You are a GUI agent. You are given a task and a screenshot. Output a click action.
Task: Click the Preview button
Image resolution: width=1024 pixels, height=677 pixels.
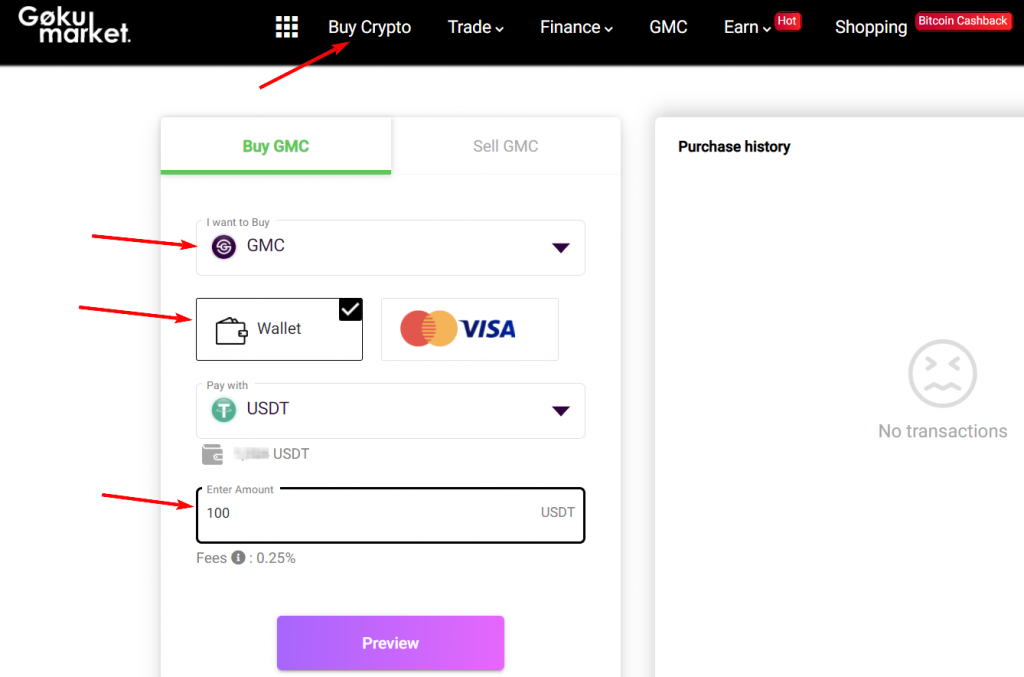point(391,643)
